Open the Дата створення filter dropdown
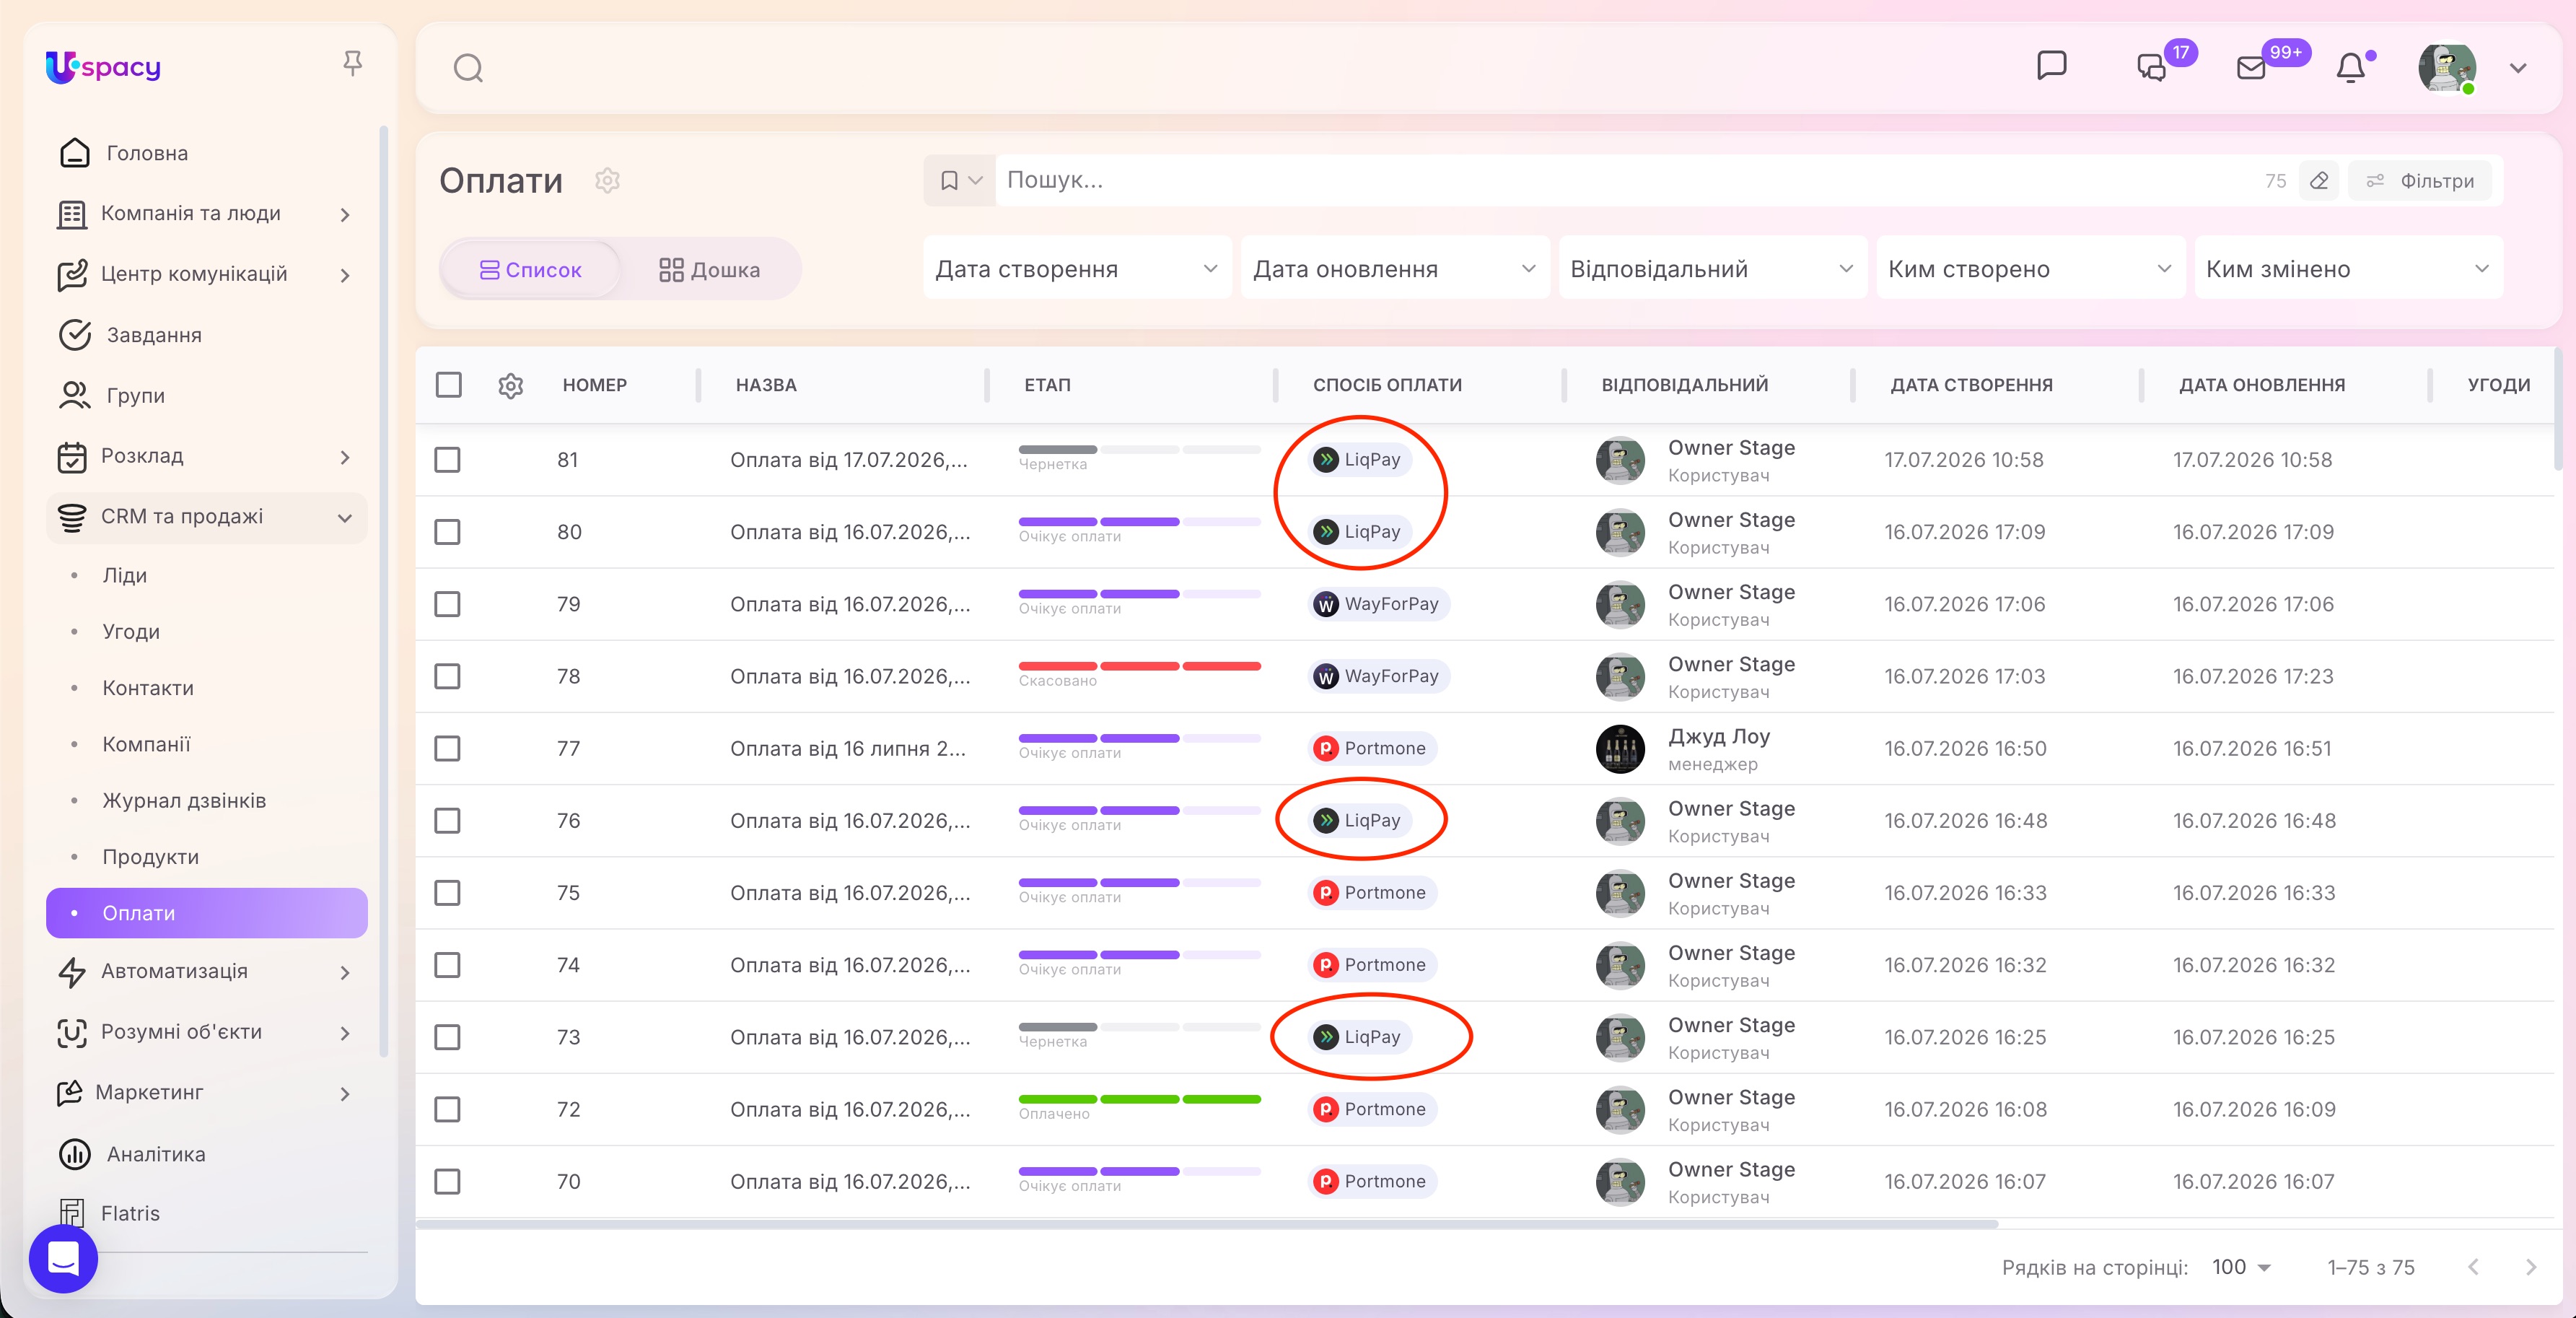Viewport: 2576px width, 1318px height. [x=1076, y=268]
